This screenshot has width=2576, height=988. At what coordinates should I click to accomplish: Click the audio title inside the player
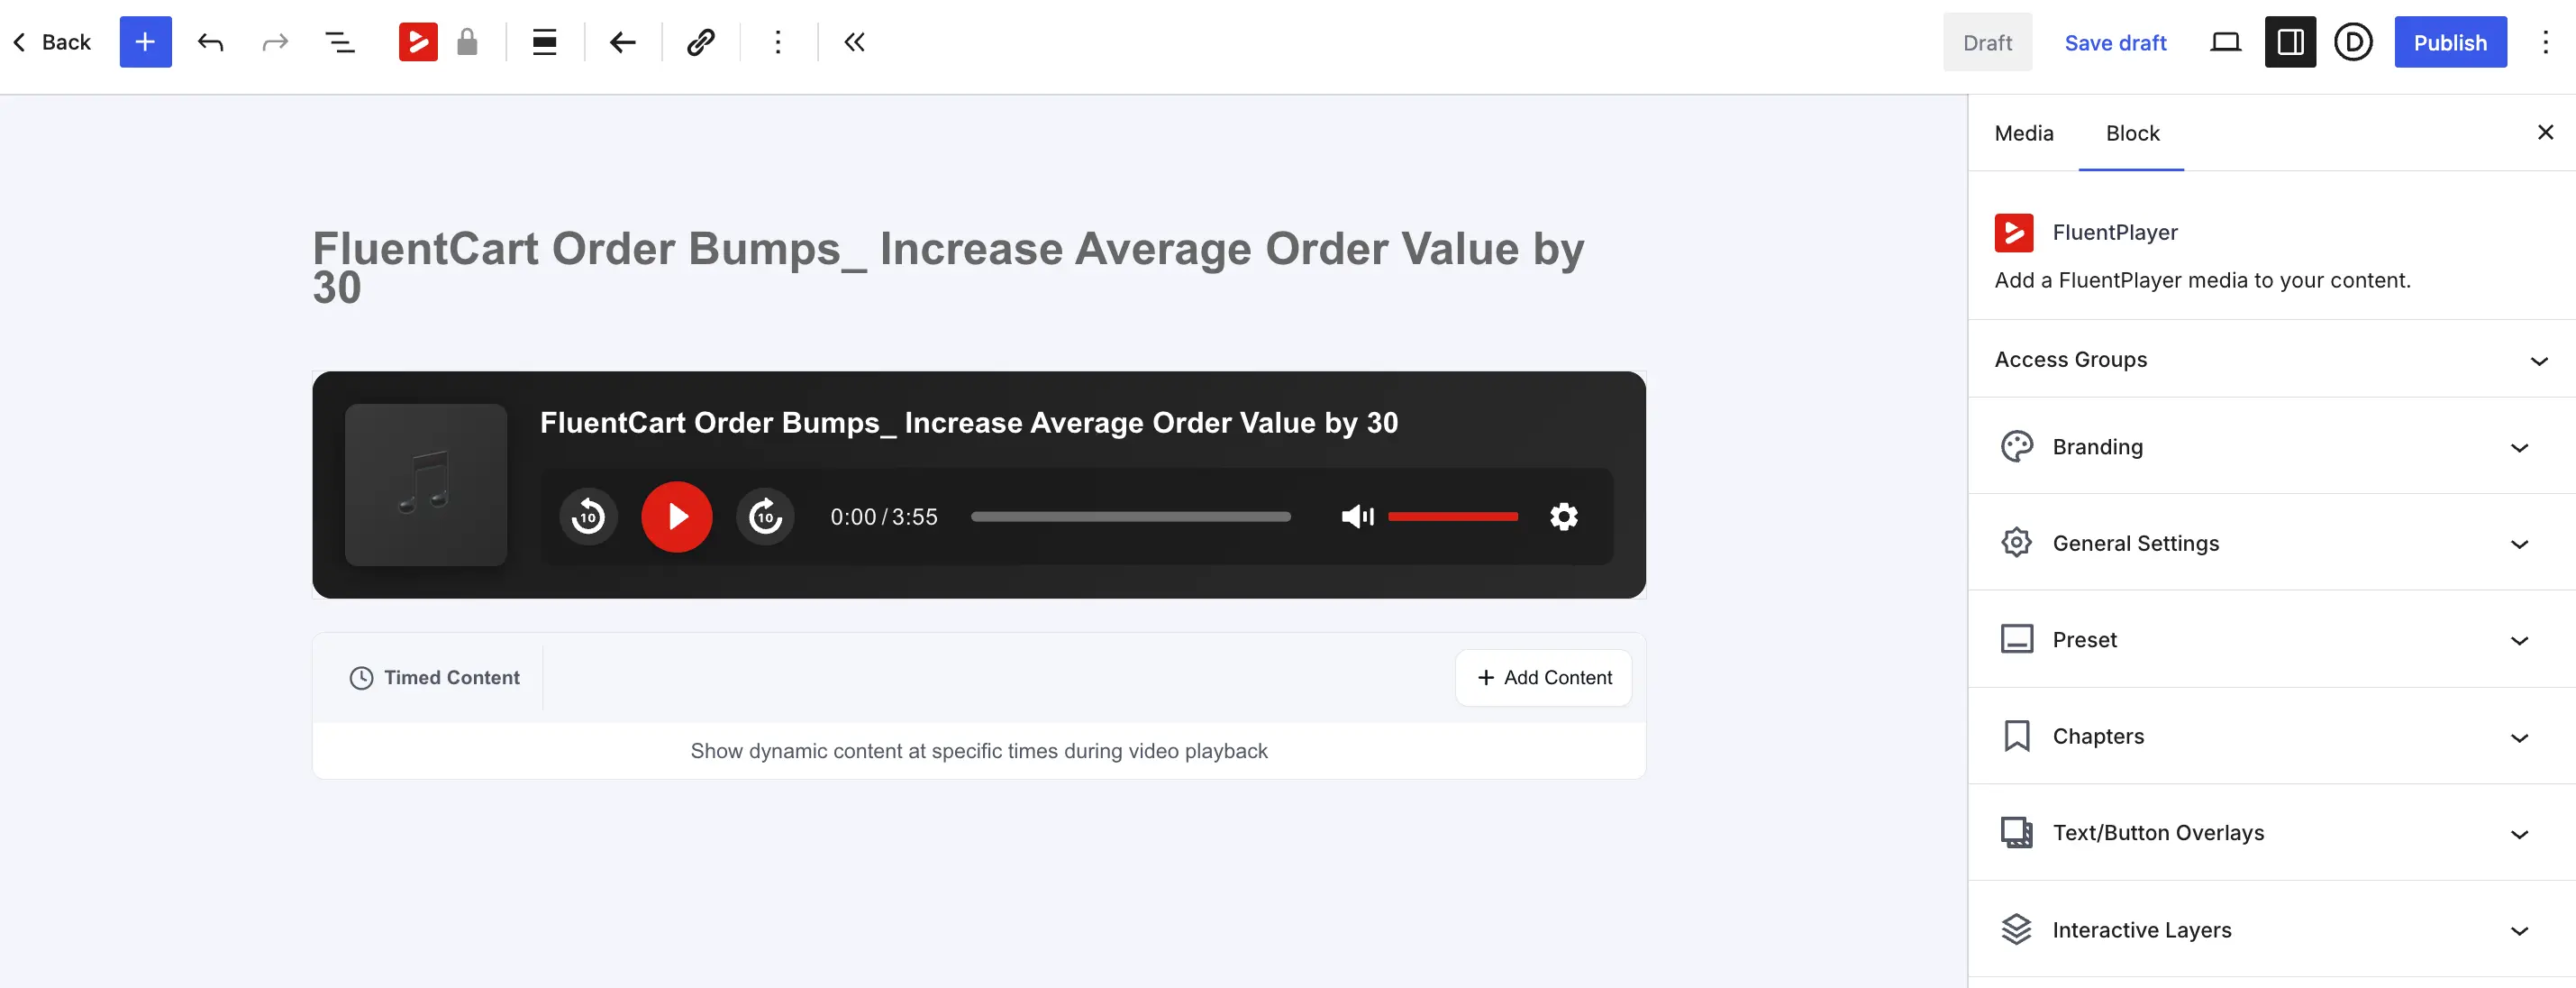tap(969, 423)
